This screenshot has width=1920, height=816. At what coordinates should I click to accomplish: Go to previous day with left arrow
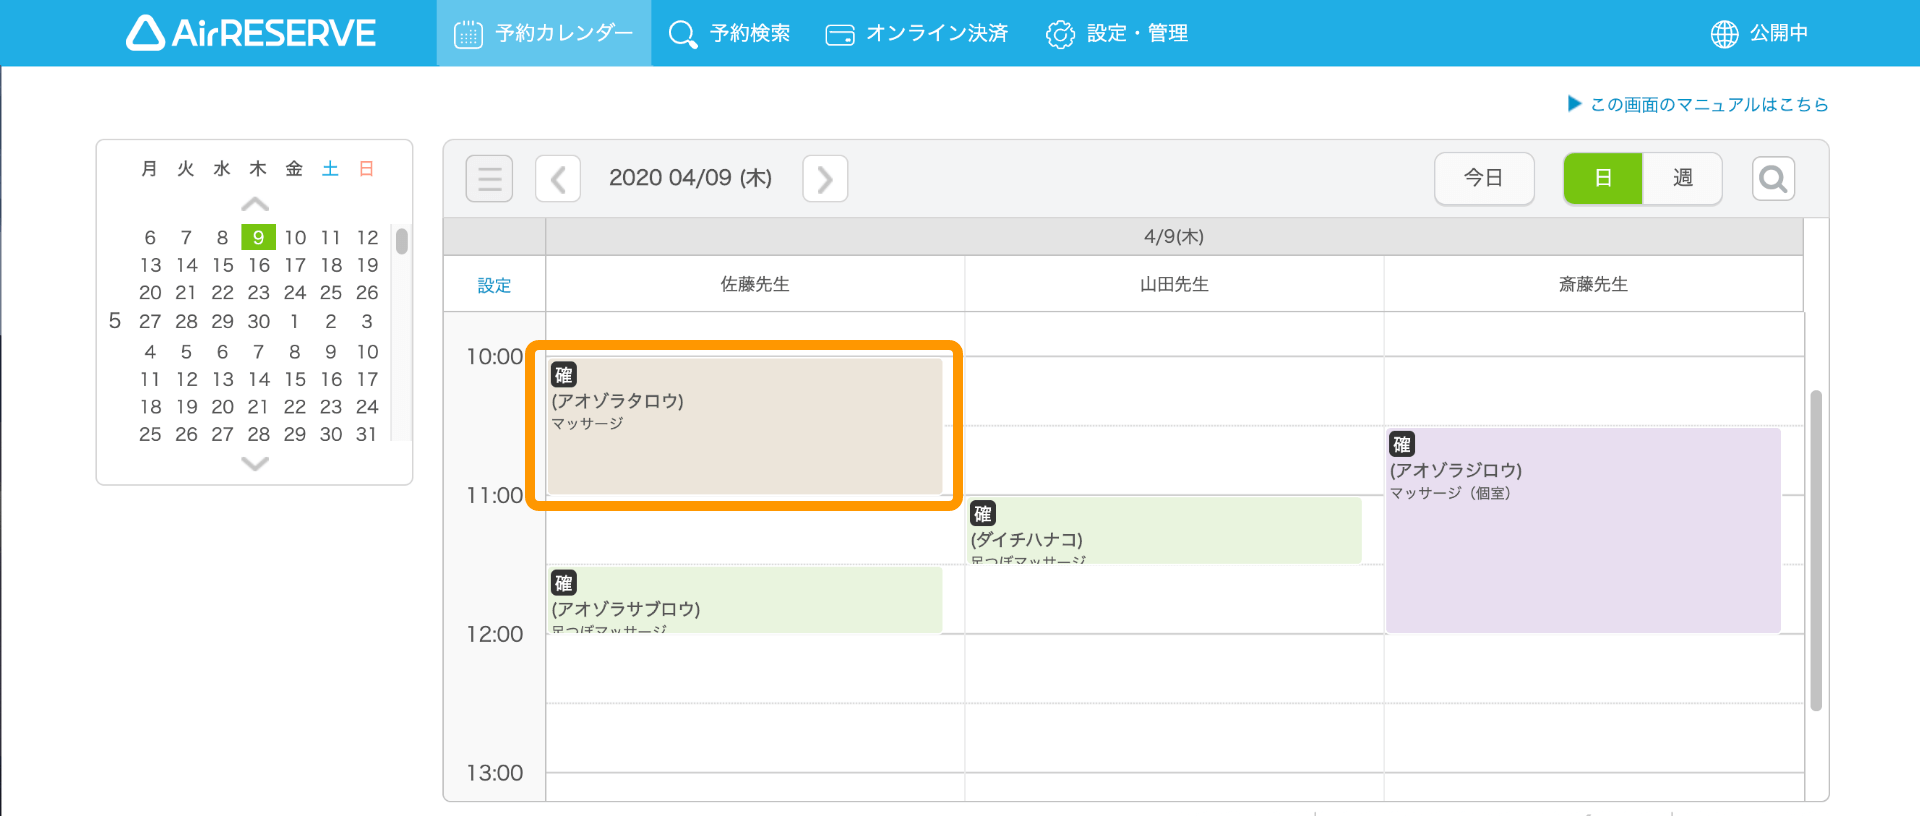[558, 179]
